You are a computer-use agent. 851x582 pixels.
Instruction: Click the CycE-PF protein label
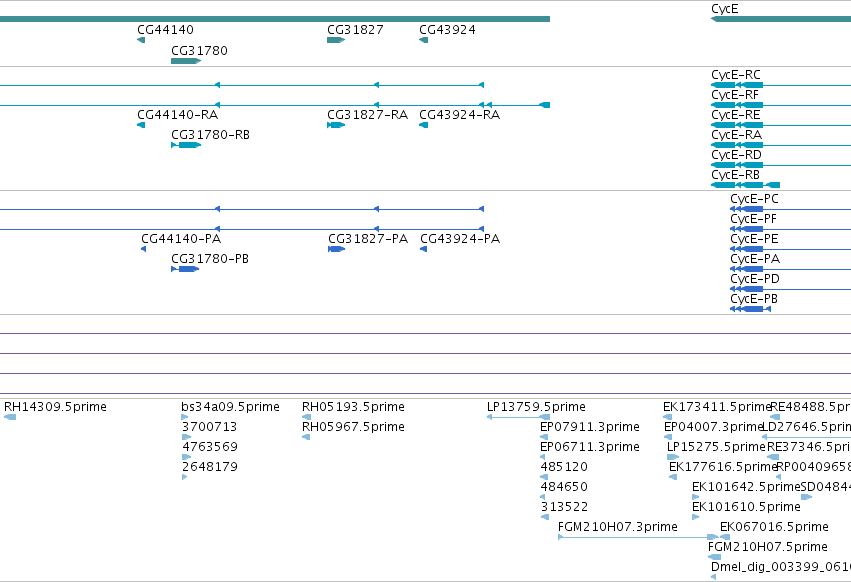pyautogui.click(x=753, y=219)
